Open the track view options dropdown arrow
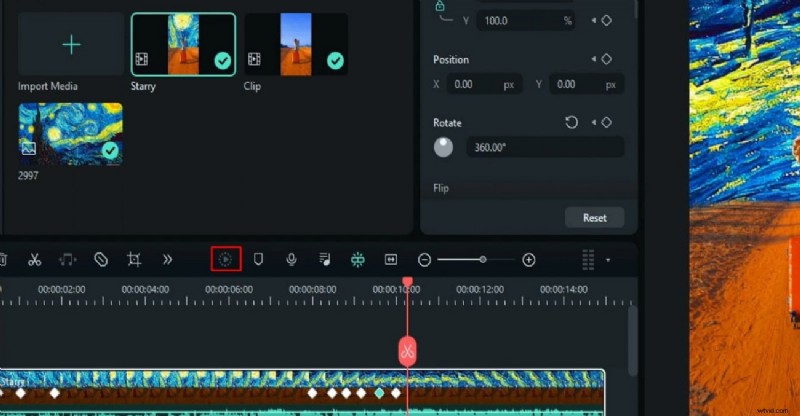 (608, 260)
